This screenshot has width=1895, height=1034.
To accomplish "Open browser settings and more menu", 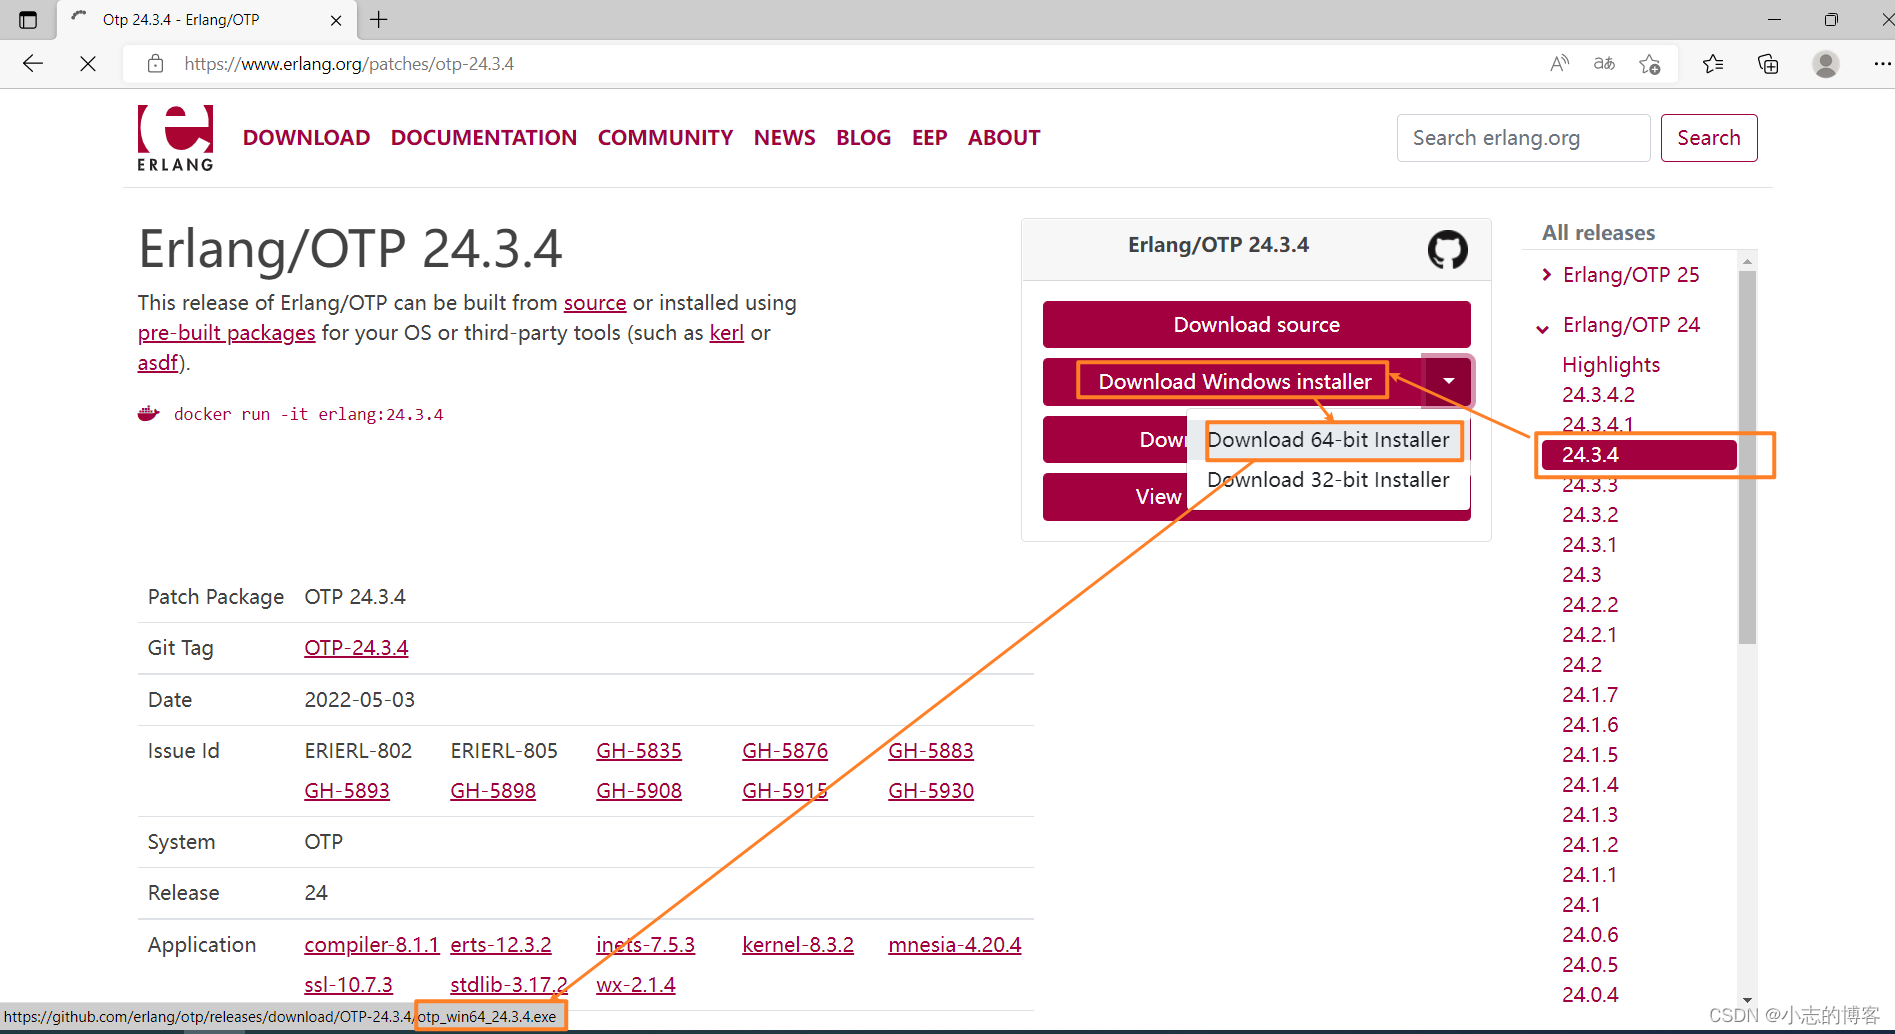I will 1882,64.
